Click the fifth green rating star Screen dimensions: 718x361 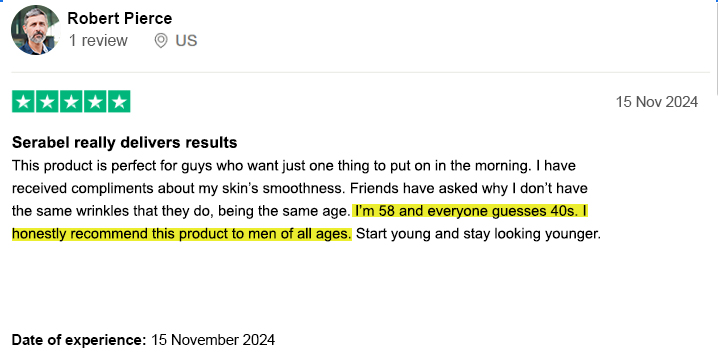pos(119,101)
